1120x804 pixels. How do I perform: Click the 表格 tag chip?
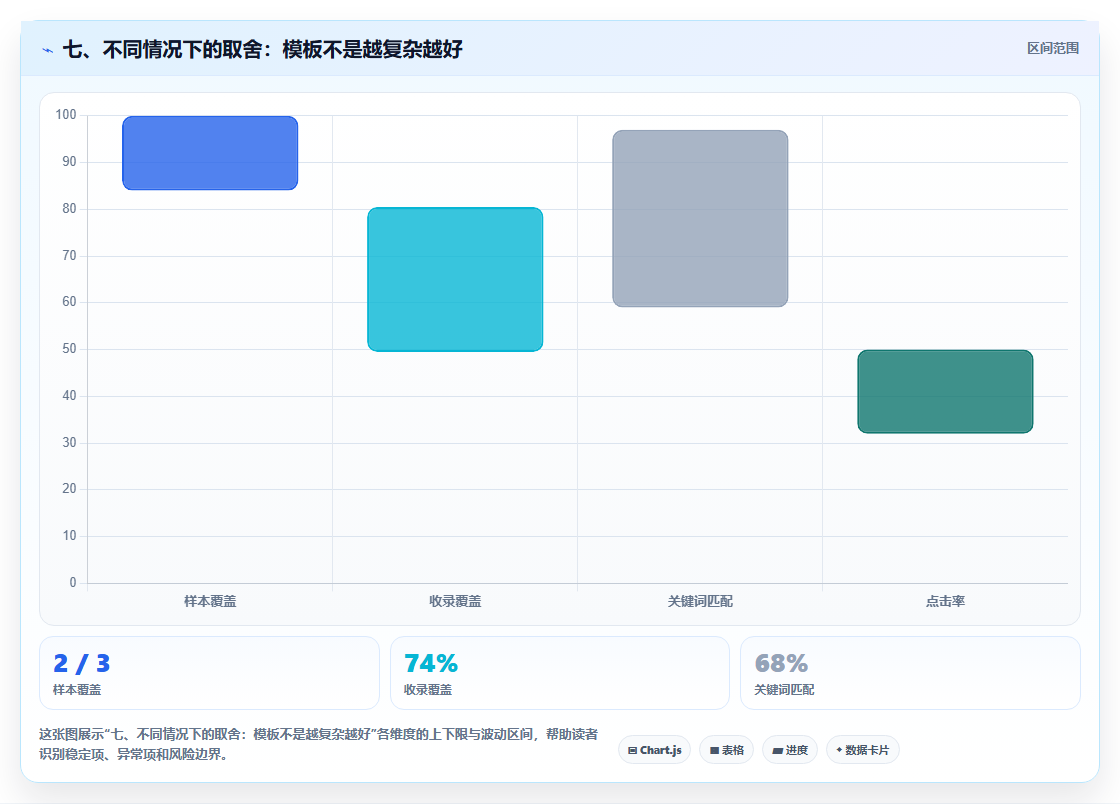click(726, 750)
